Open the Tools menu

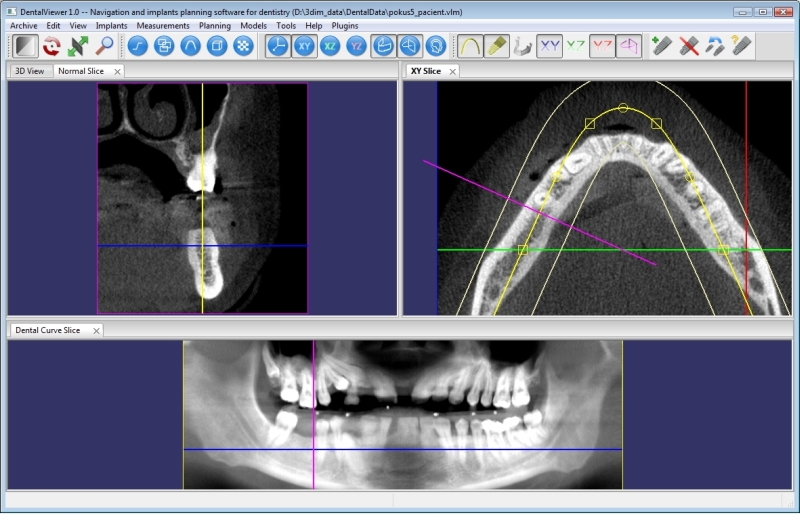tap(286, 26)
